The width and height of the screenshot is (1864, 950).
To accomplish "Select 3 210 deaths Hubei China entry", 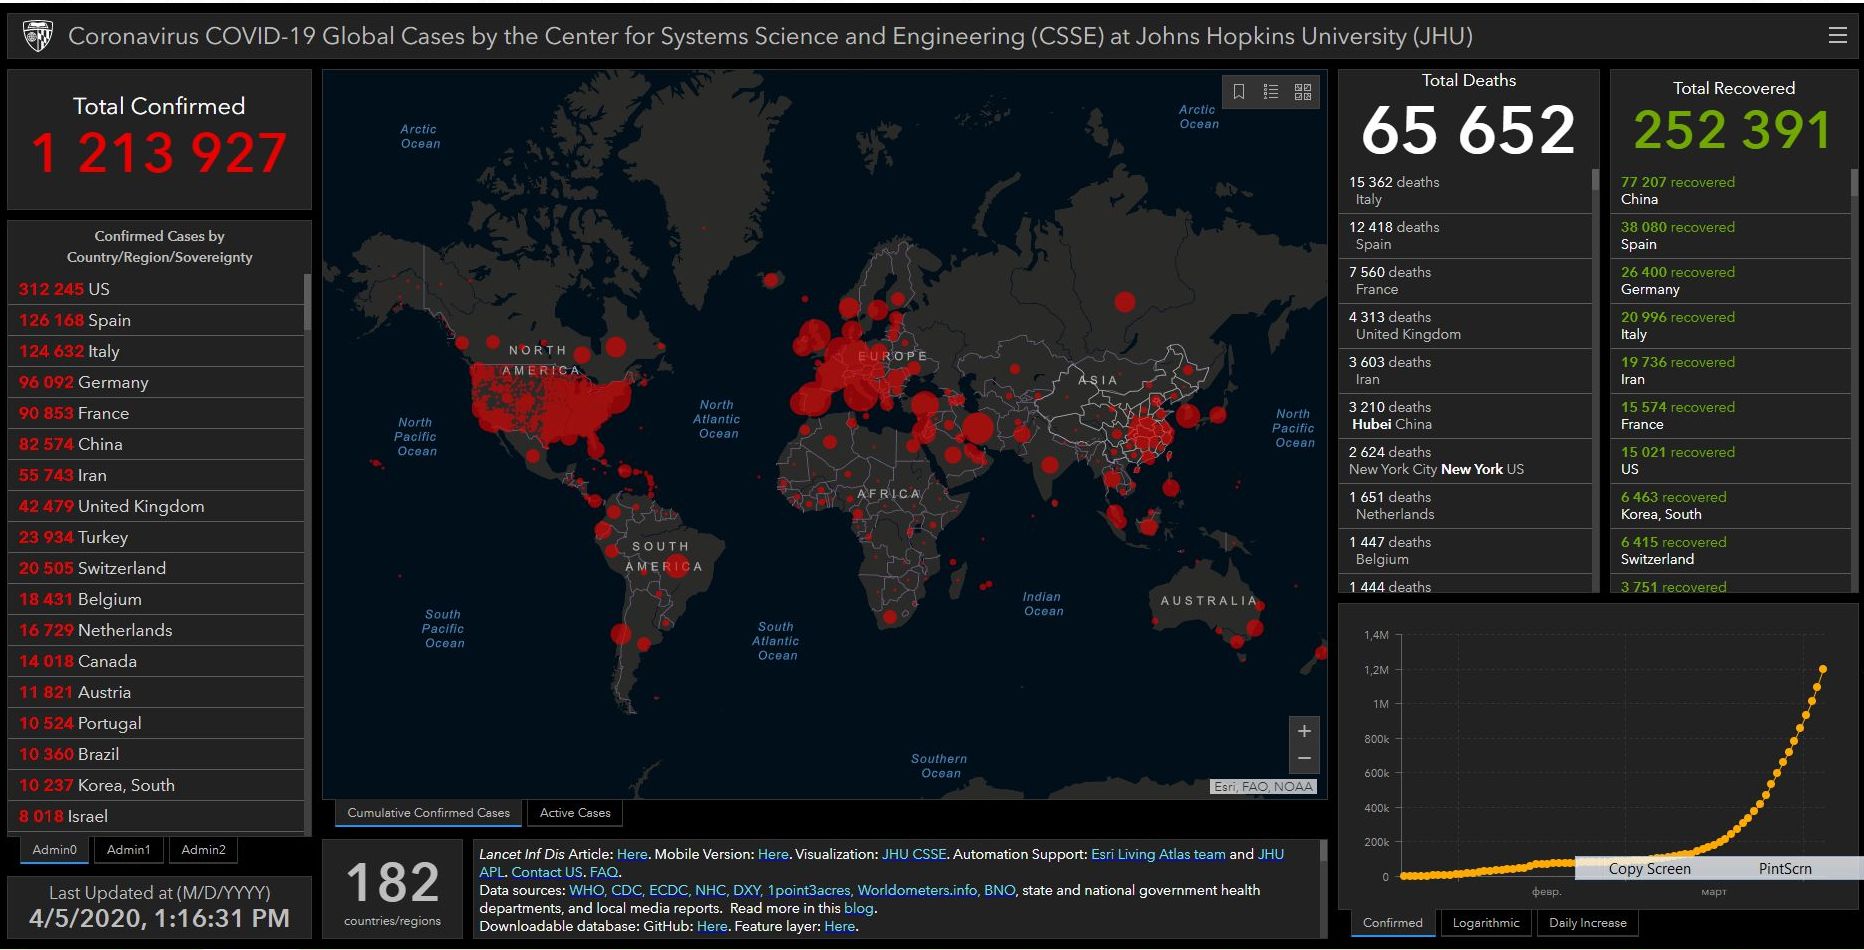I will click(x=1465, y=415).
